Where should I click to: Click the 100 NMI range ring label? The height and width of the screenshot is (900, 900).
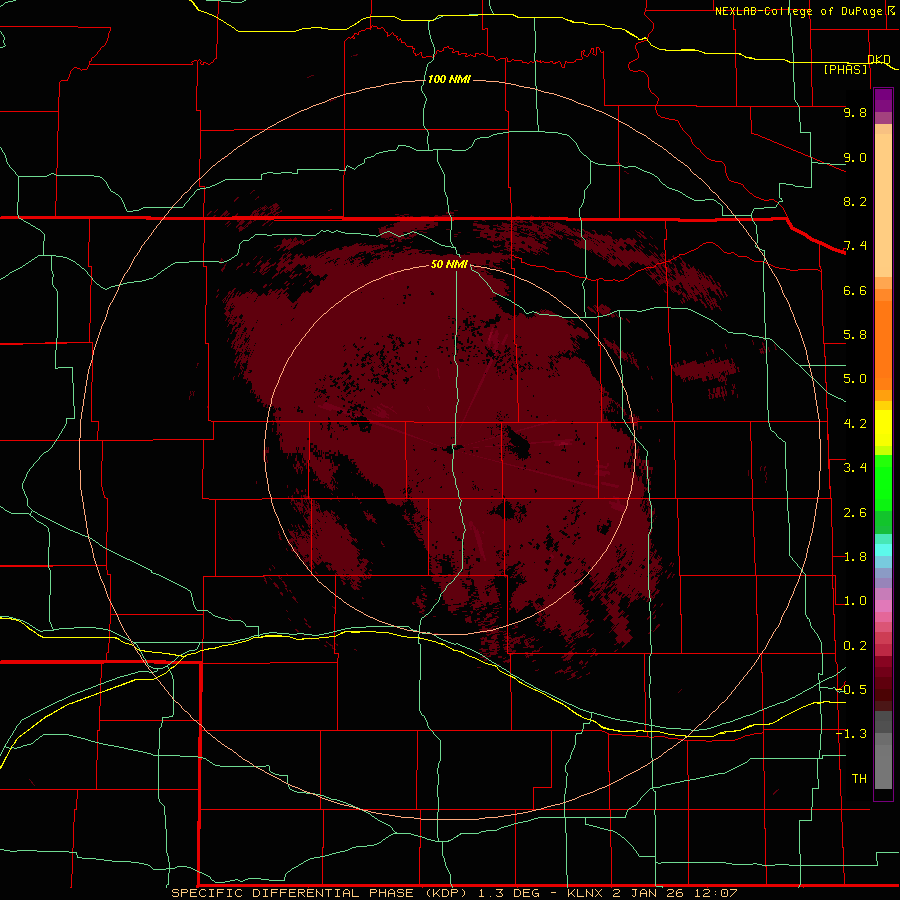(449, 79)
